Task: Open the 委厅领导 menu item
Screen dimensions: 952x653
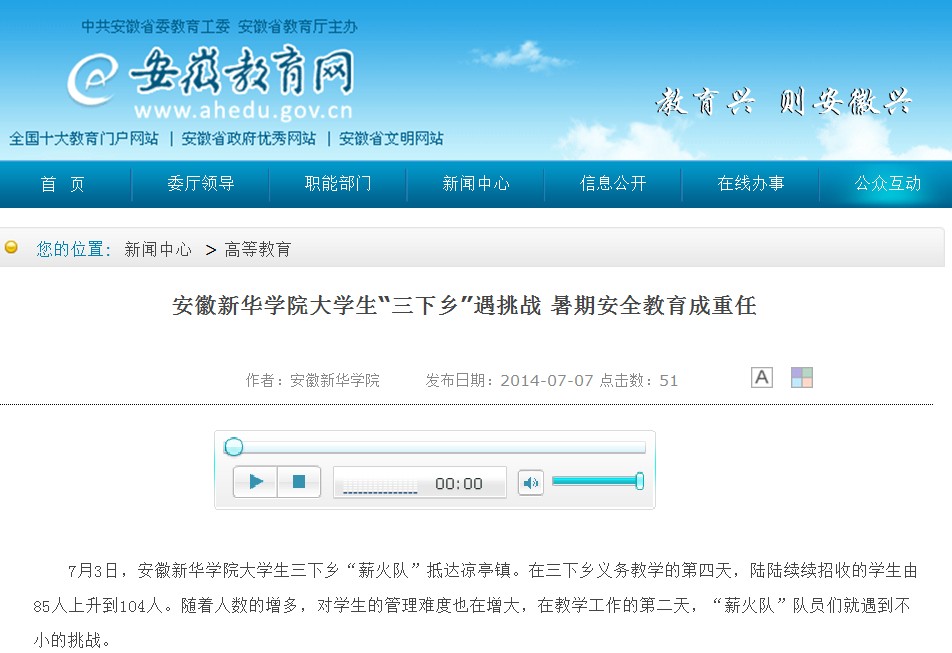Action: tap(200, 184)
